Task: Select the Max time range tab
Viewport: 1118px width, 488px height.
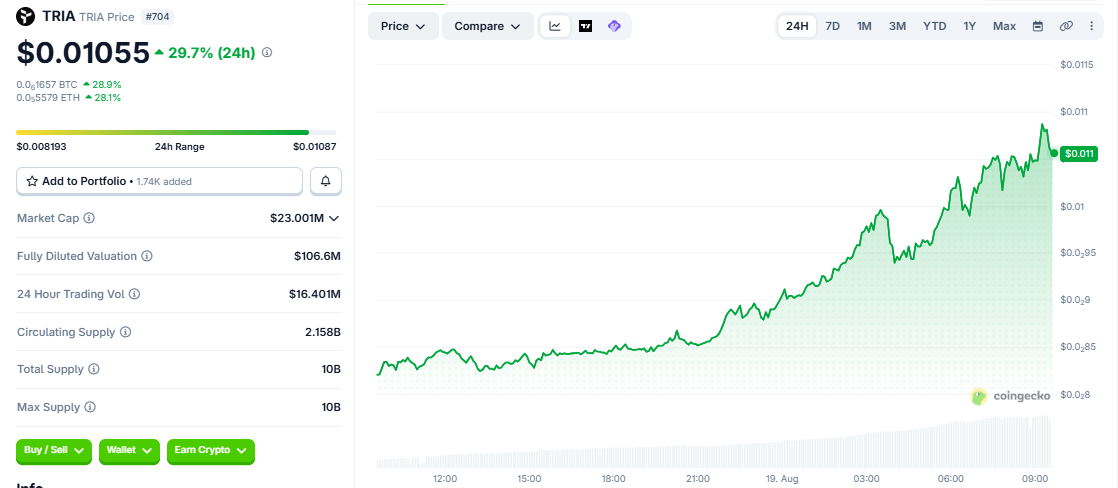Action: pyautogui.click(x=1004, y=26)
